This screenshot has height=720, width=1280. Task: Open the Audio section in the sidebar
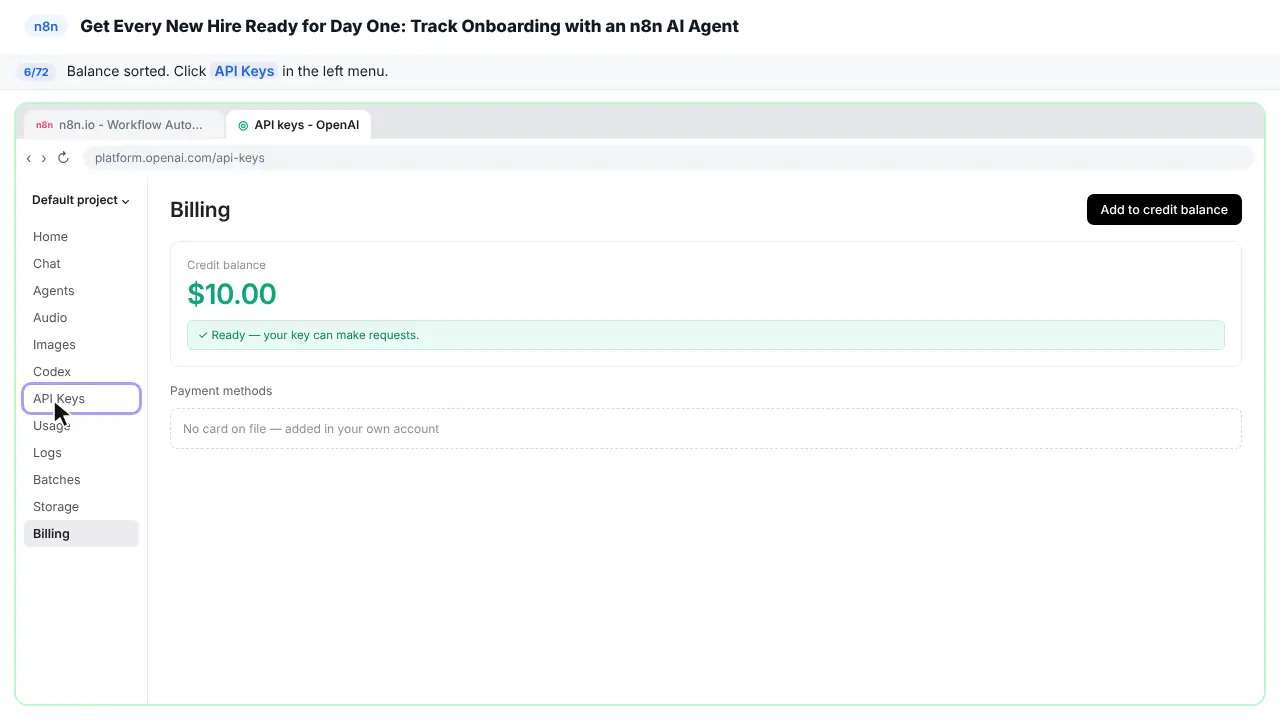click(x=81, y=318)
